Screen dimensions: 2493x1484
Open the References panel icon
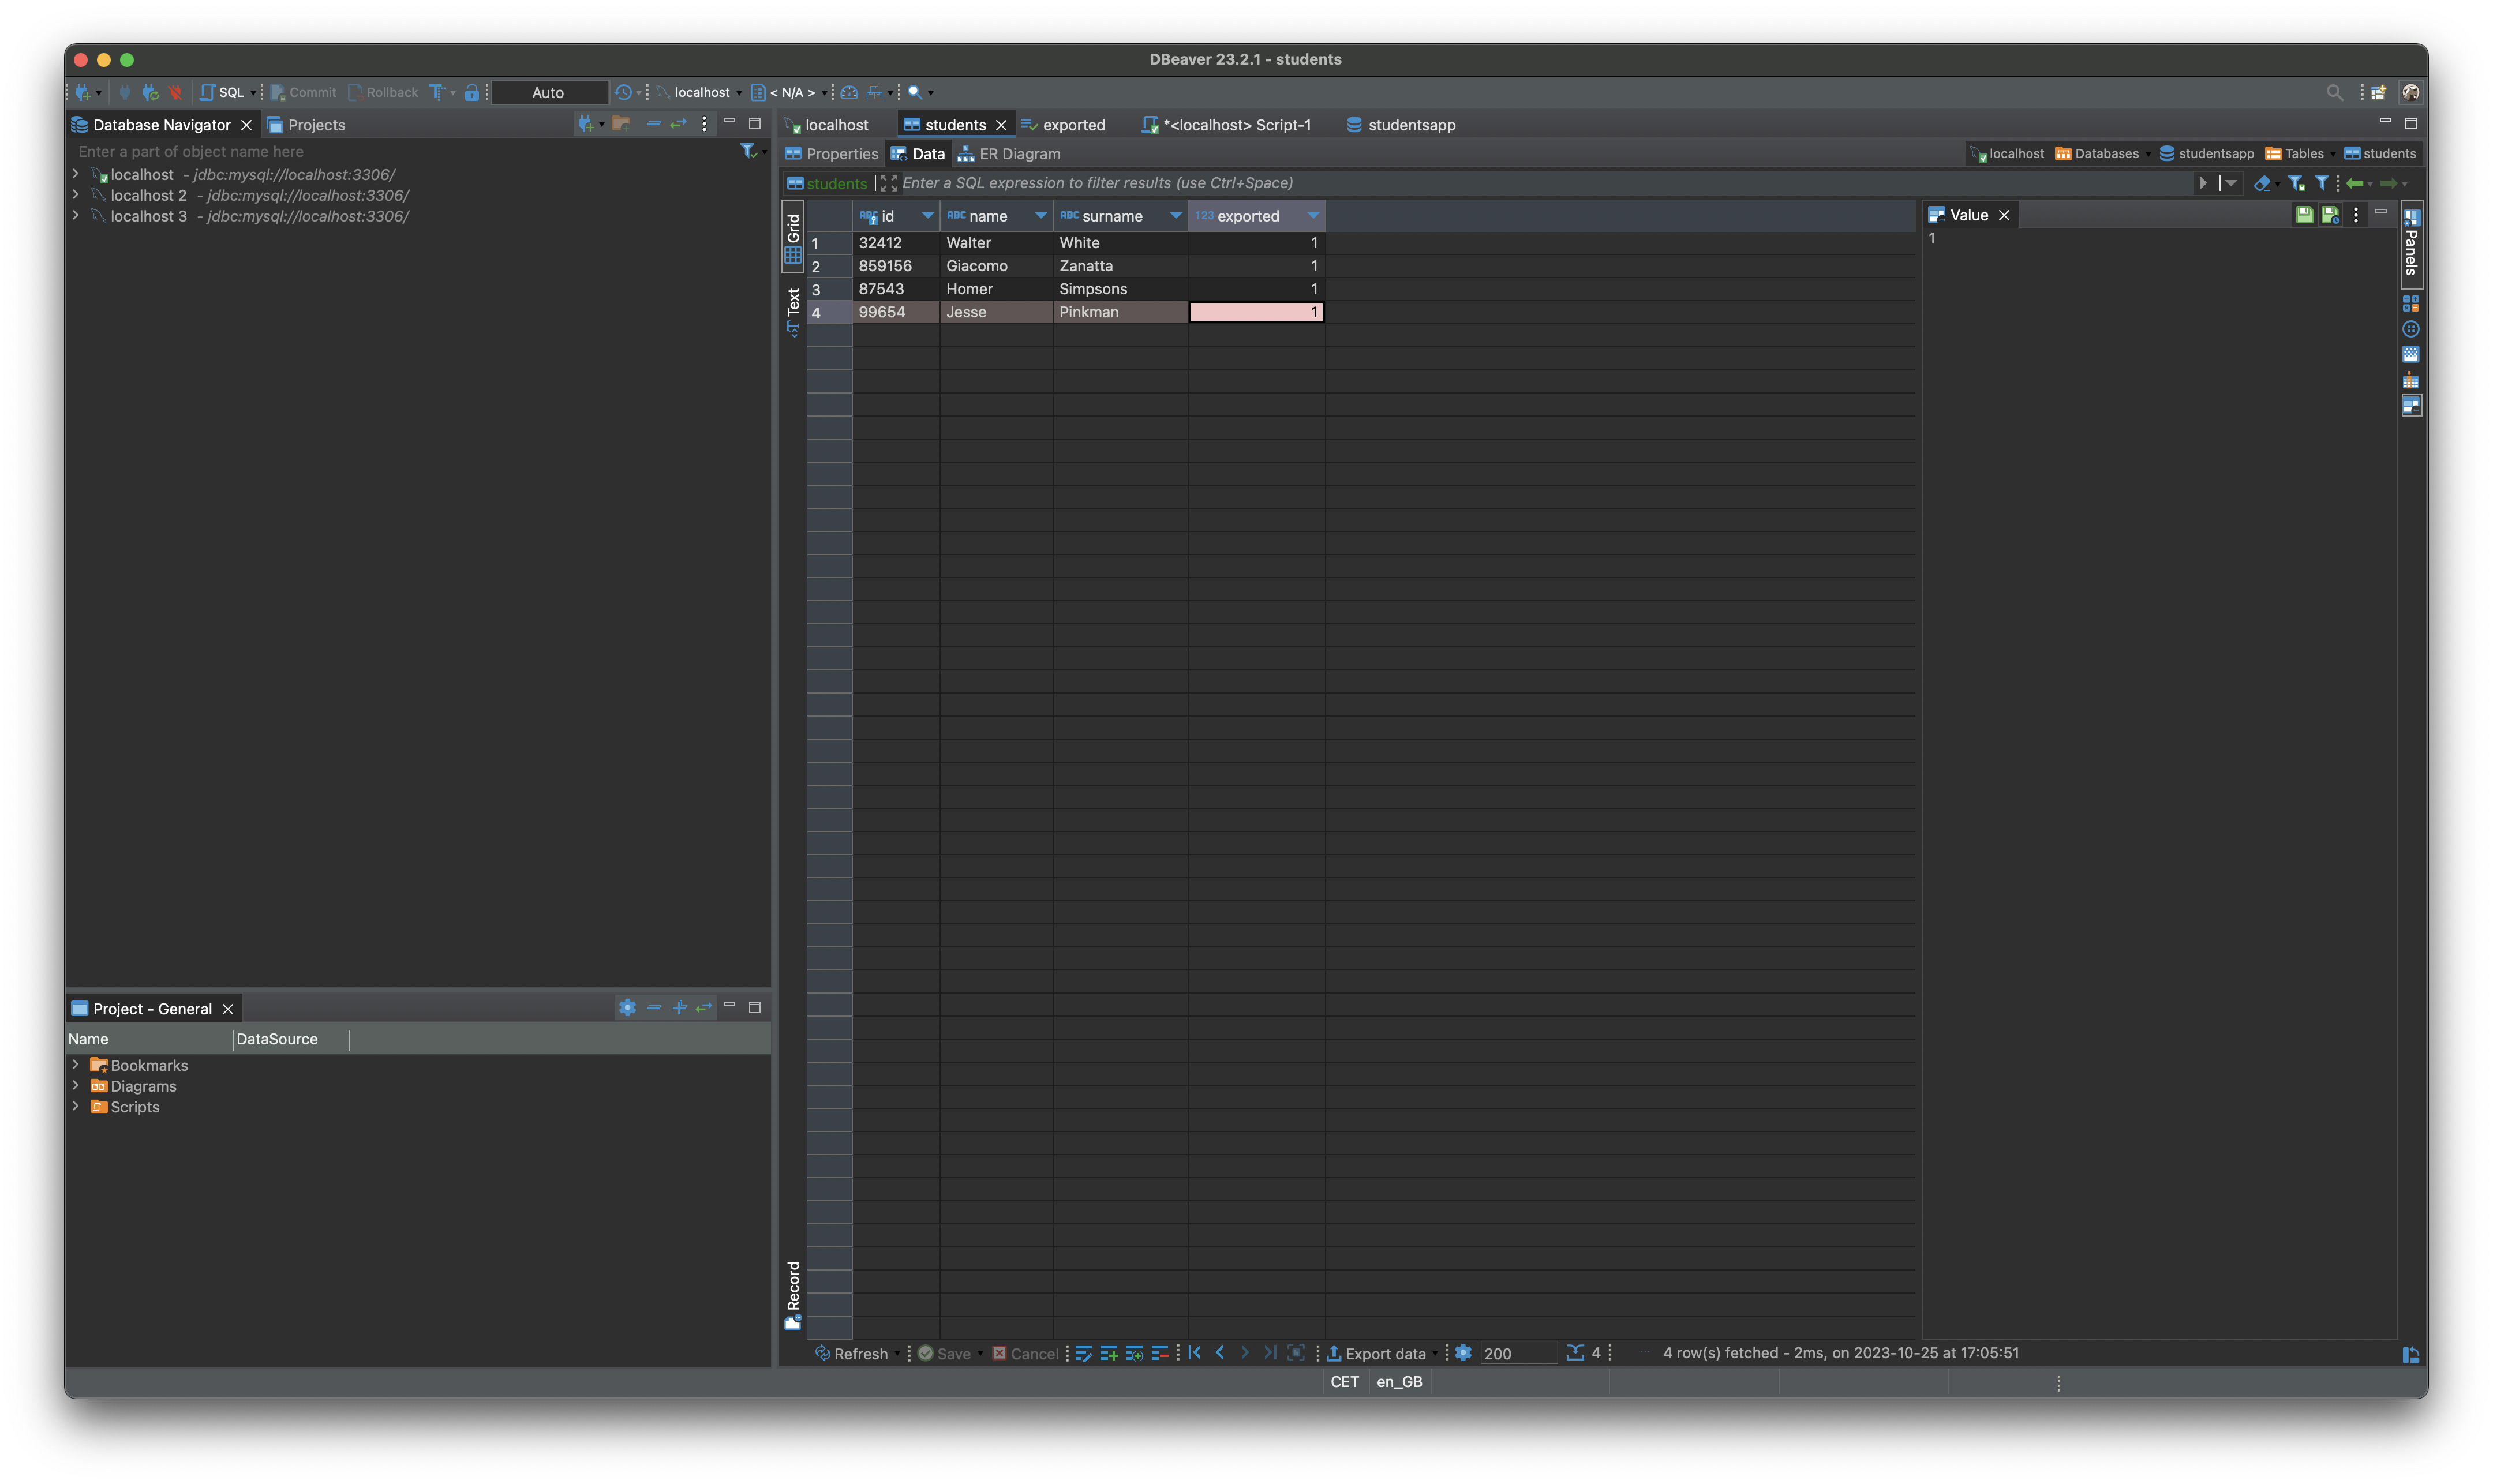tap(2411, 380)
